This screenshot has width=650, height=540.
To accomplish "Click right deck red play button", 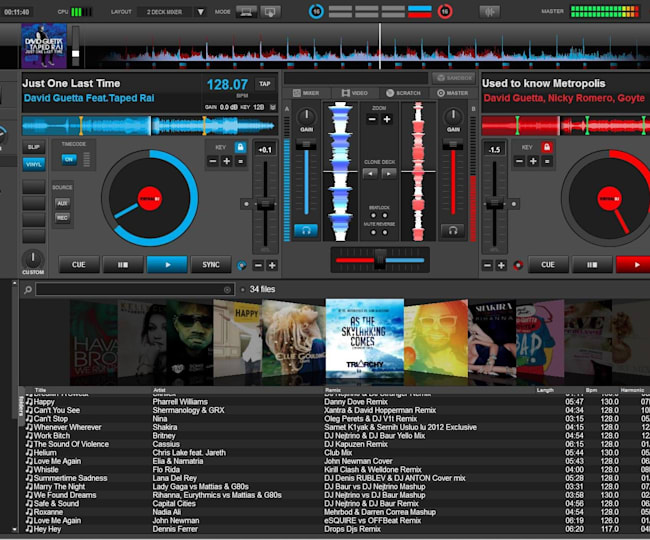I will (633, 264).
